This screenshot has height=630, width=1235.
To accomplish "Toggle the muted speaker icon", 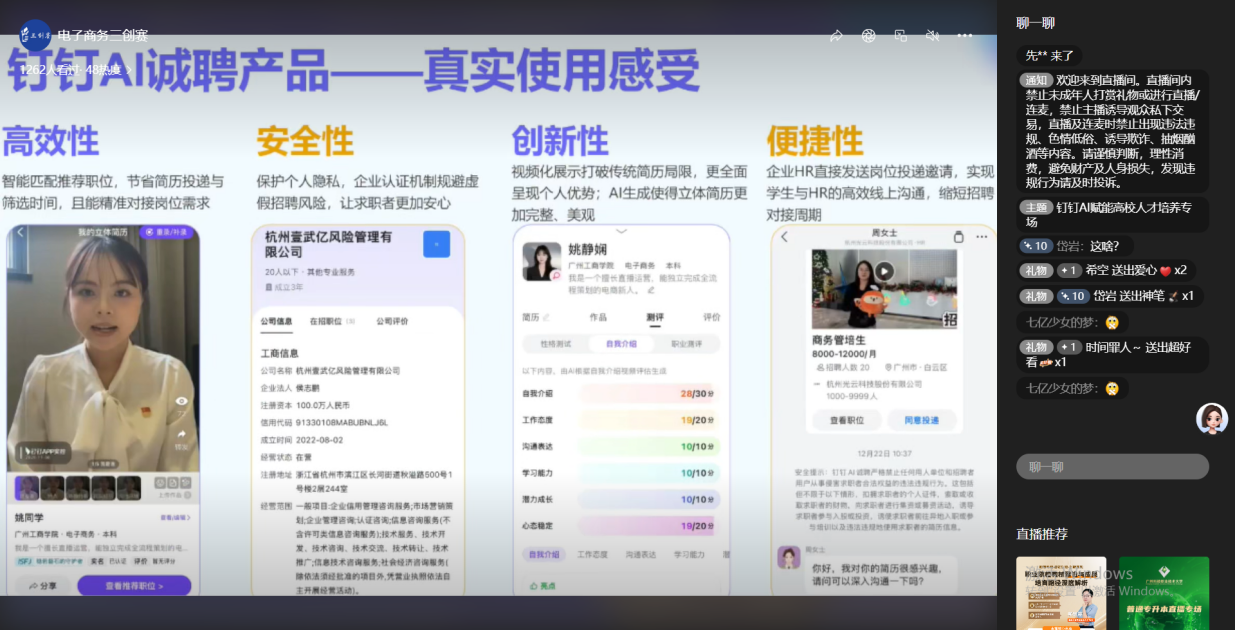I will (x=932, y=36).
